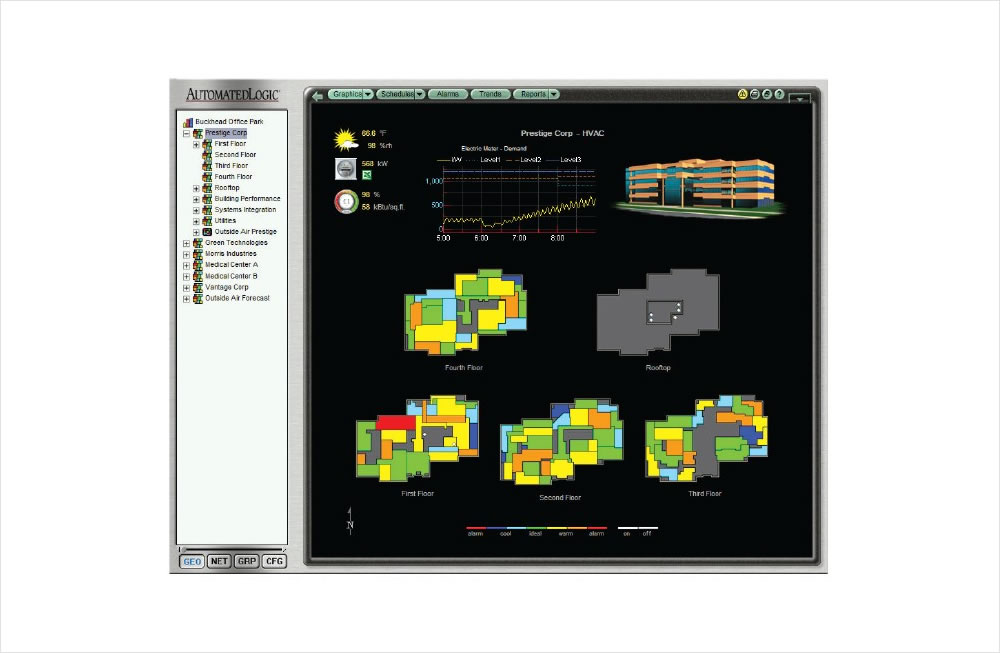
Task: Open the gray Rooftop plan graphic
Action: (x=658, y=311)
